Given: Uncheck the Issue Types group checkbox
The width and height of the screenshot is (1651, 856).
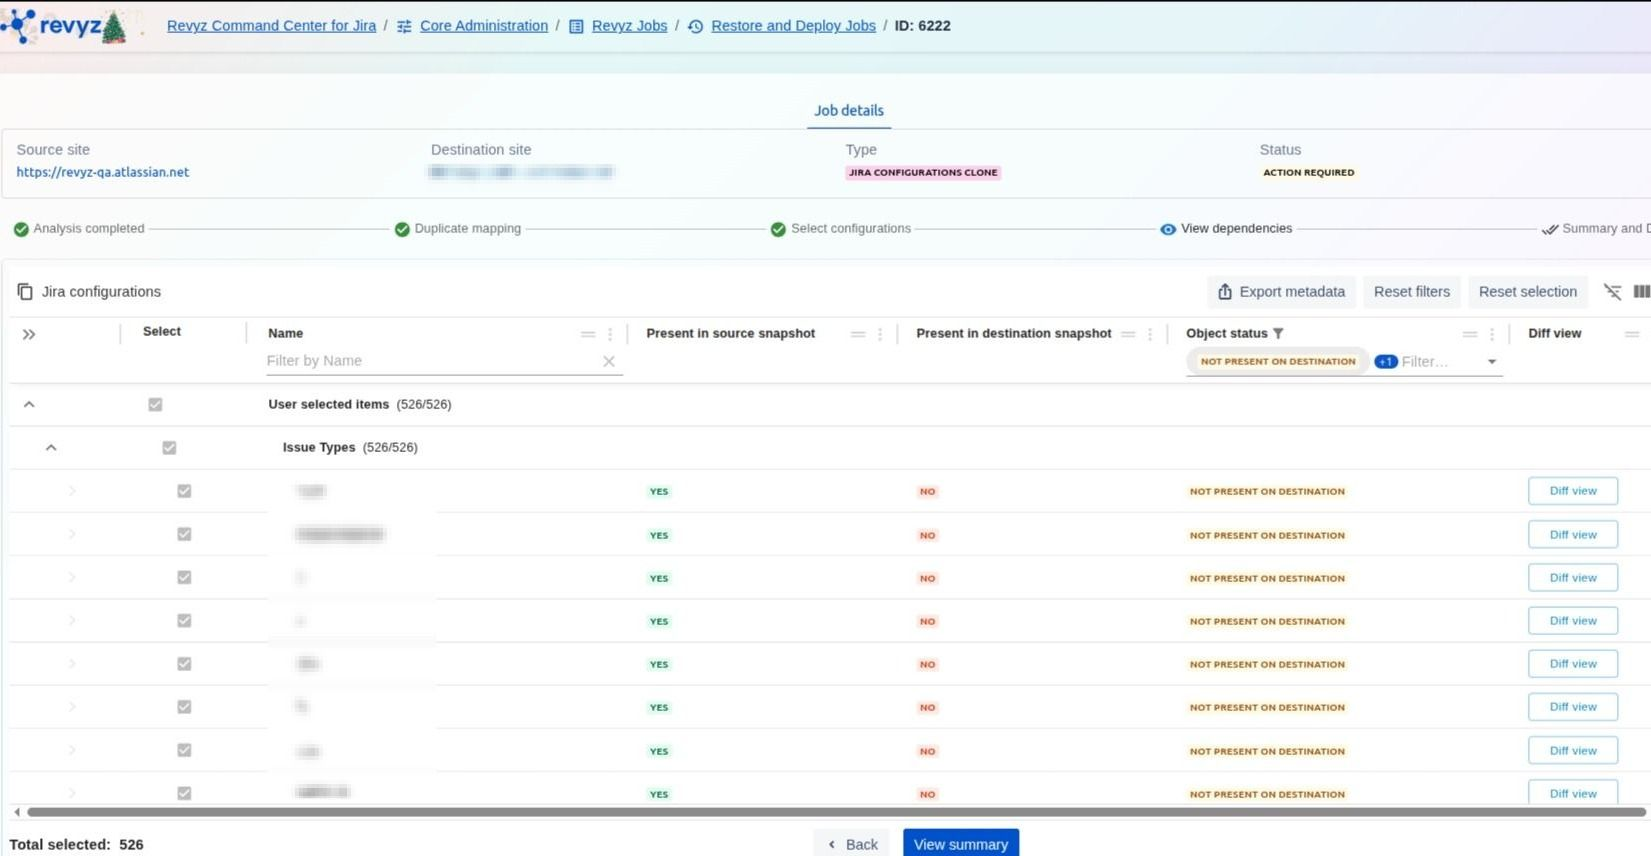Looking at the screenshot, I should pos(169,448).
